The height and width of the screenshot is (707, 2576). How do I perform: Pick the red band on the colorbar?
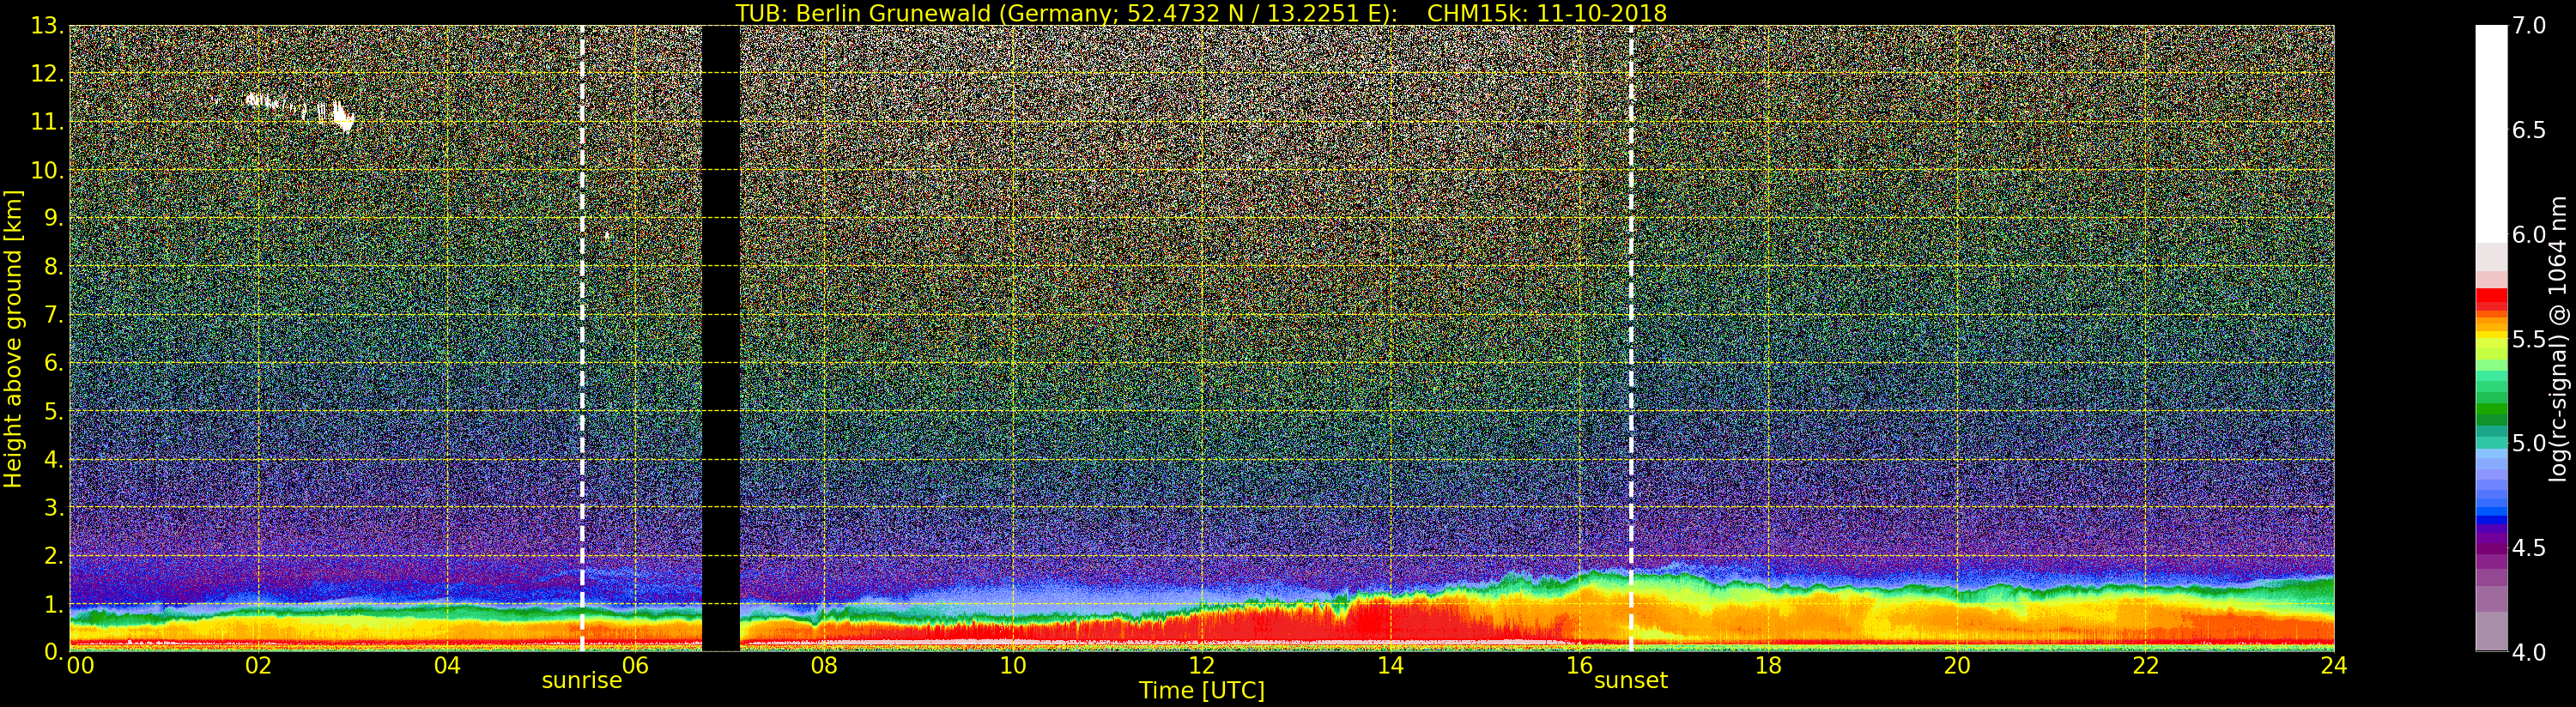coord(2490,297)
